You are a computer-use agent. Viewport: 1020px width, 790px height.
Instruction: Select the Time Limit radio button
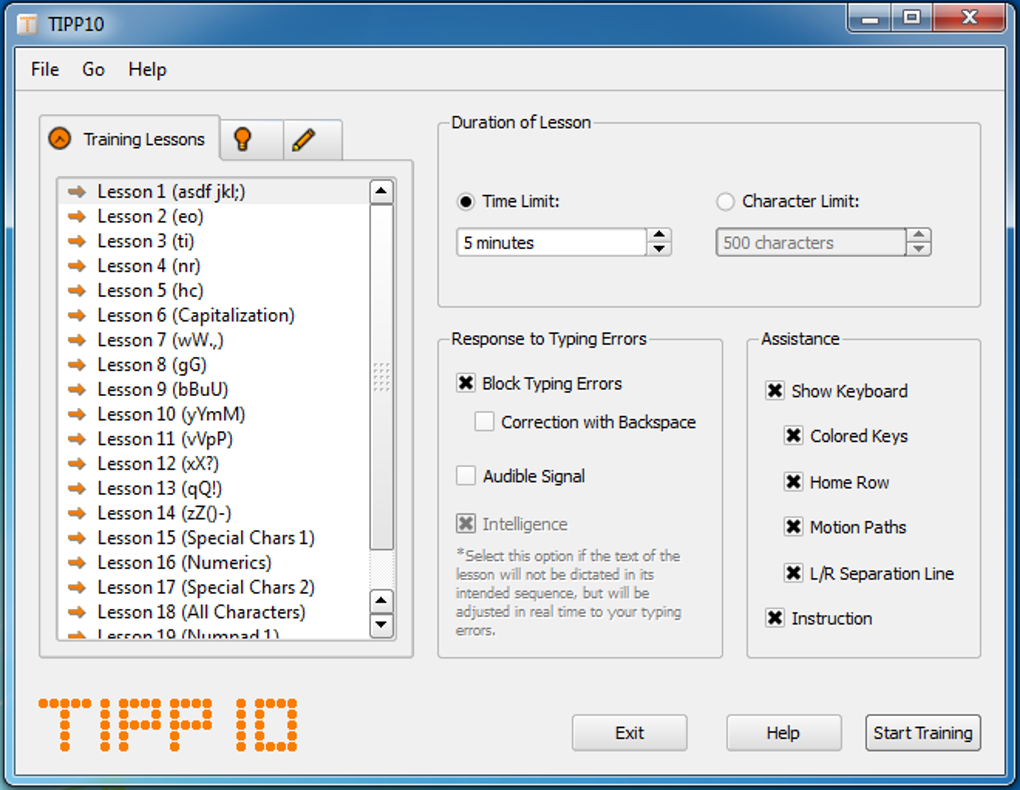point(466,202)
